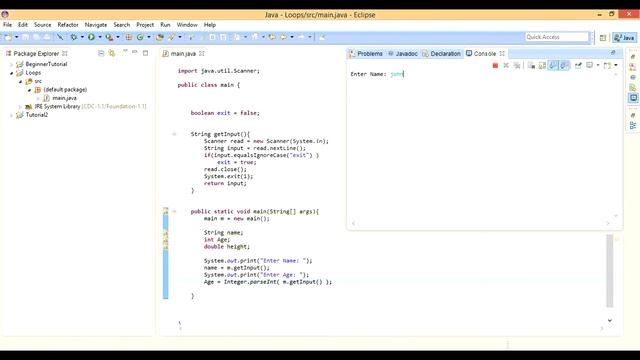Expand the Tutorial2 project
Image resolution: width=640 pixels, height=360 pixels.
[x=11, y=115]
